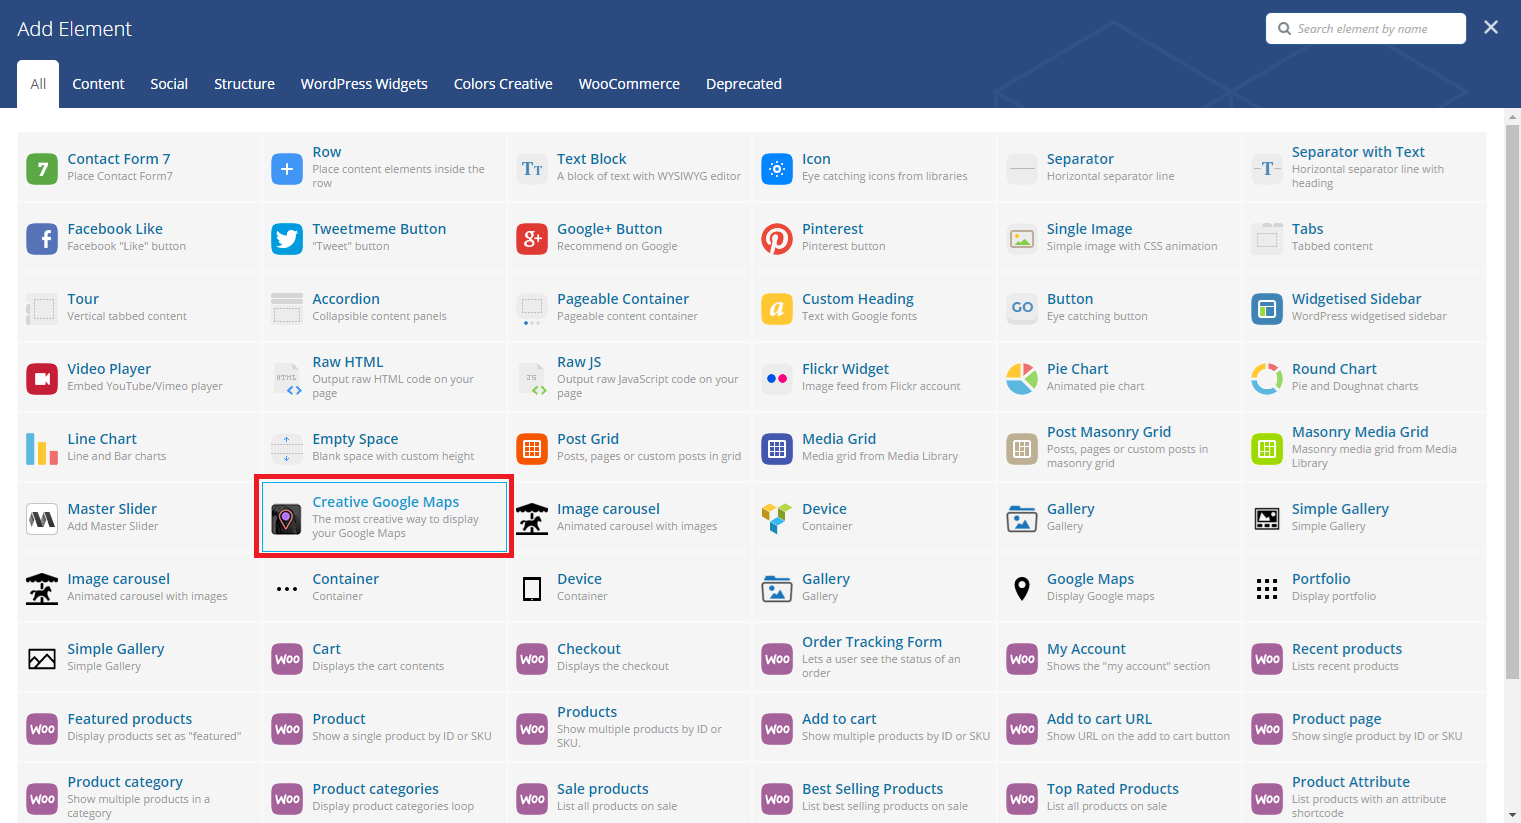
Task: Switch to the Social tab
Action: coord(169,84)
